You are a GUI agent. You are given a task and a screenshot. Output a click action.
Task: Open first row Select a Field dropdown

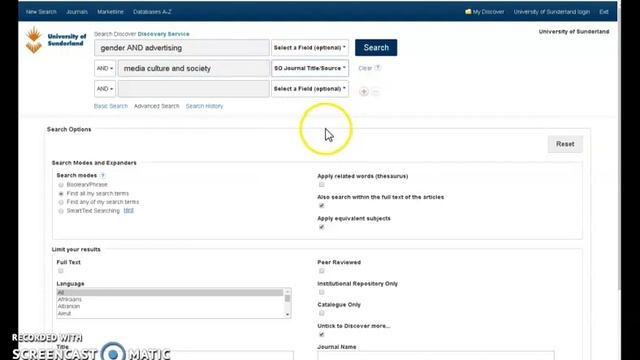[310, 48]
